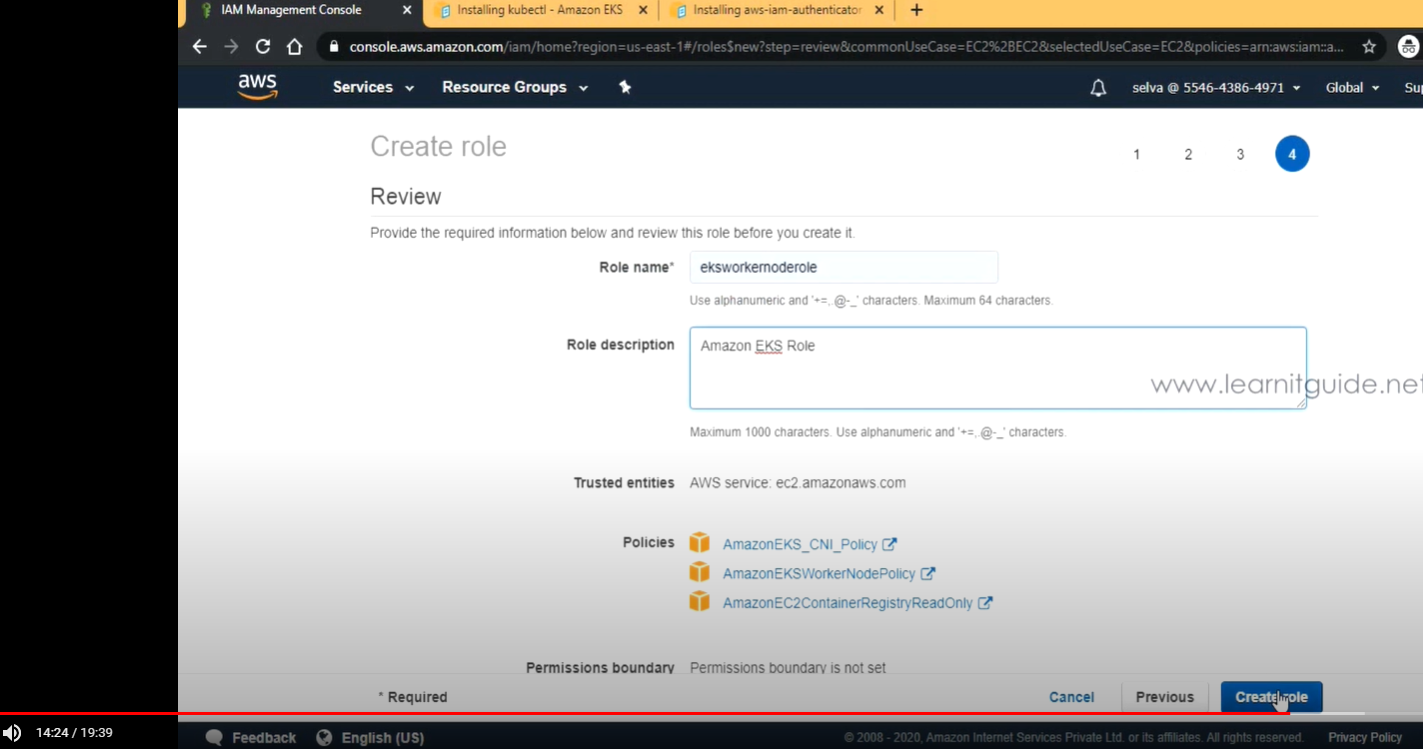Screen dimensions: 1423x749
Task: Open the AmazonEC2ContainerRegistryReadOnly link
Action: pyautogui.click(x=847, y=603)
